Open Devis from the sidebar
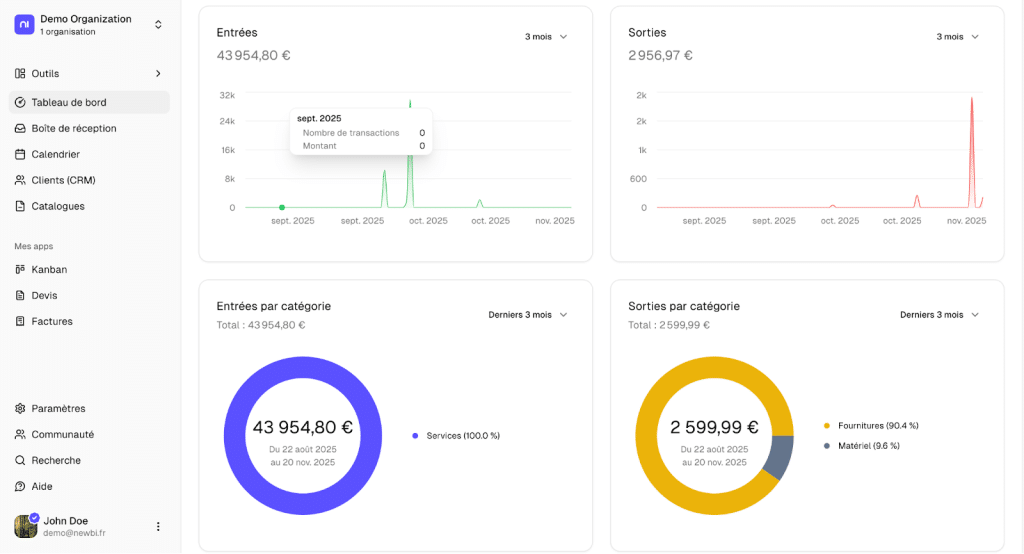Image resolution: width=1024 pixels, height=554 pixels. (44, 295)
